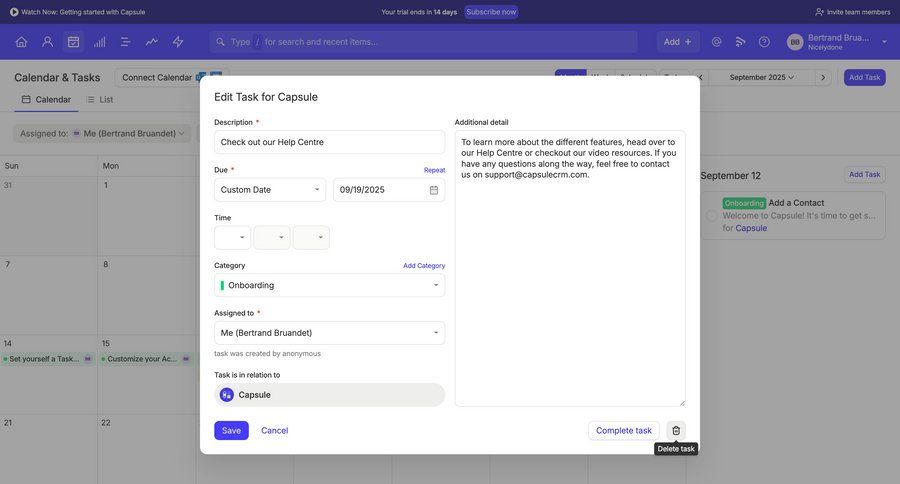This screenshot has height=484, width=900.
Task: Click the Watch Now: Getting started text
Action: click(x=83, y=12)
